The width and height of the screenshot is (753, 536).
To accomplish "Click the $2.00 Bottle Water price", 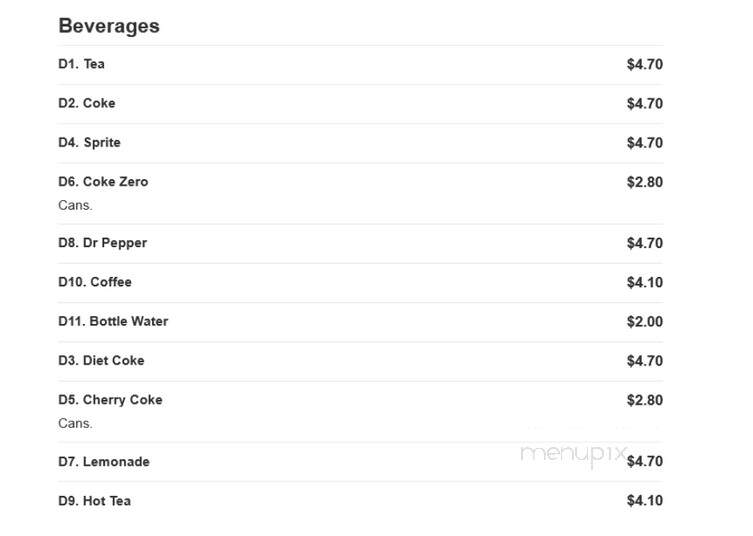I will (x=644, y=322).
